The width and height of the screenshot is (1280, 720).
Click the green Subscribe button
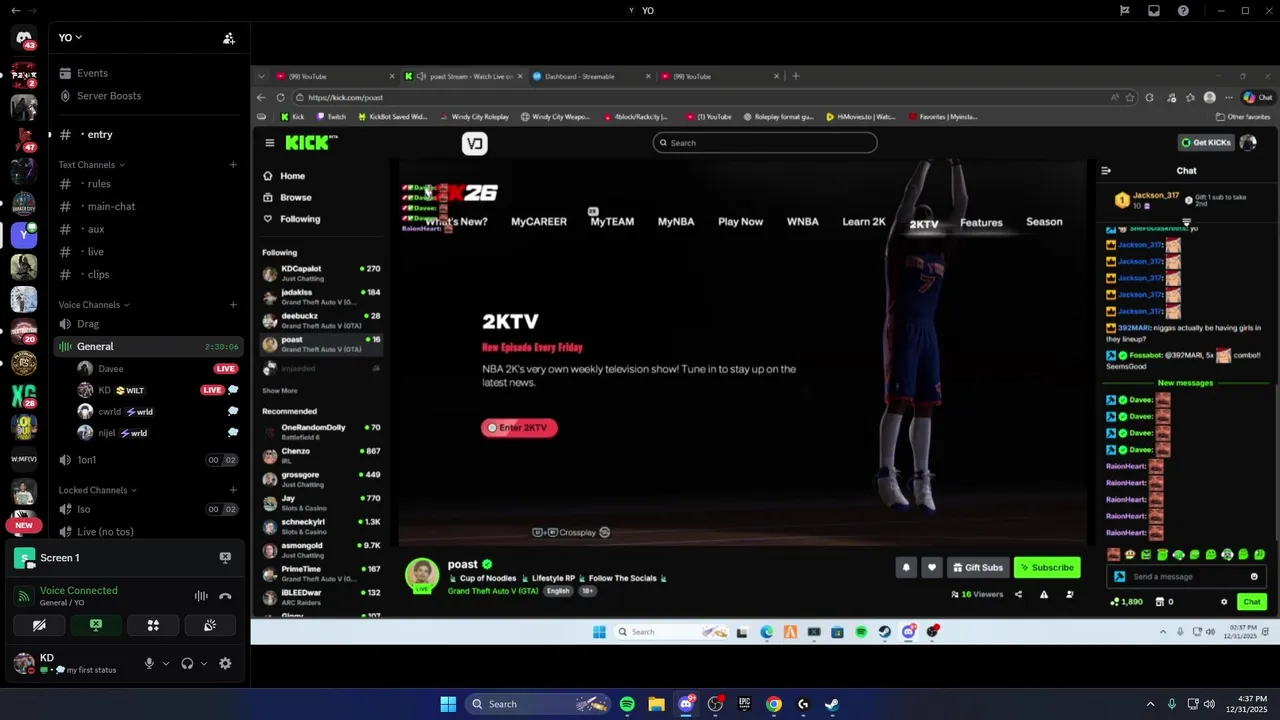(1047, 568)
